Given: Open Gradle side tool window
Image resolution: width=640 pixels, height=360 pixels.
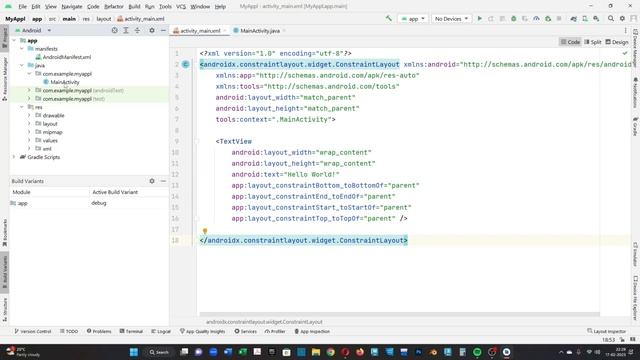Looking at the screenshot, I should click(x=636, y=127).
